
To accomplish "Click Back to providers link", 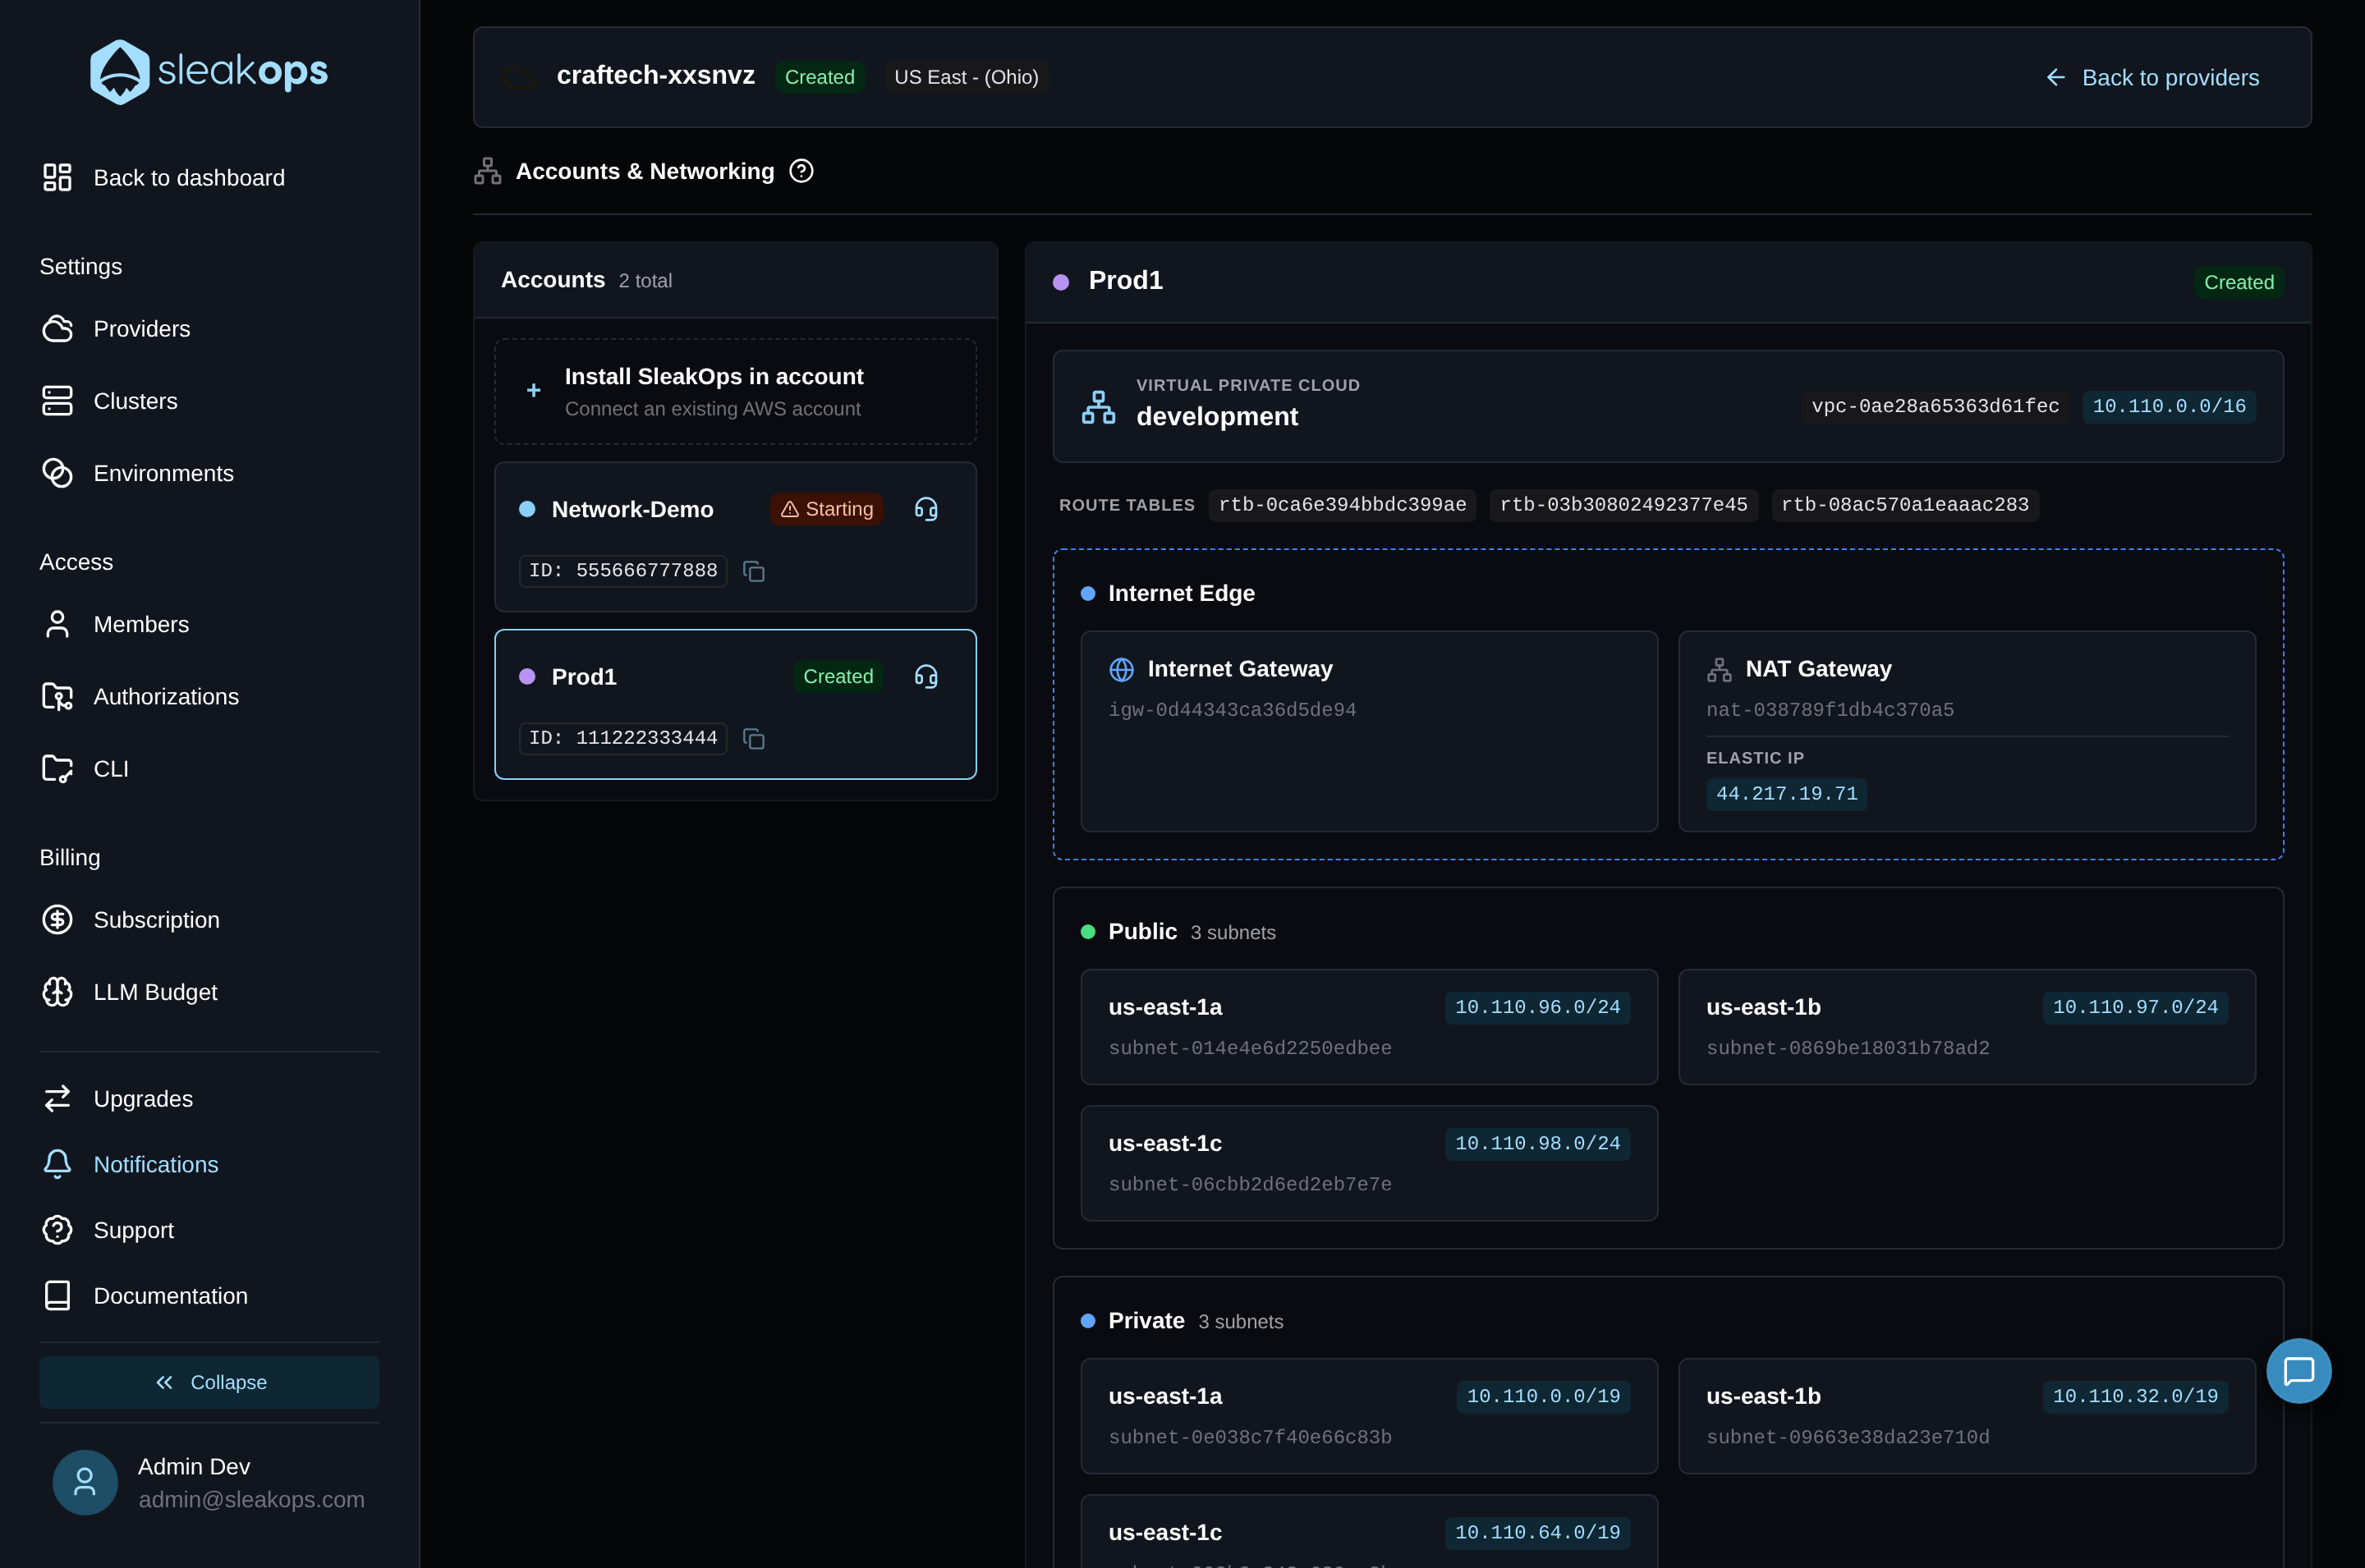I will point(2152,78).
